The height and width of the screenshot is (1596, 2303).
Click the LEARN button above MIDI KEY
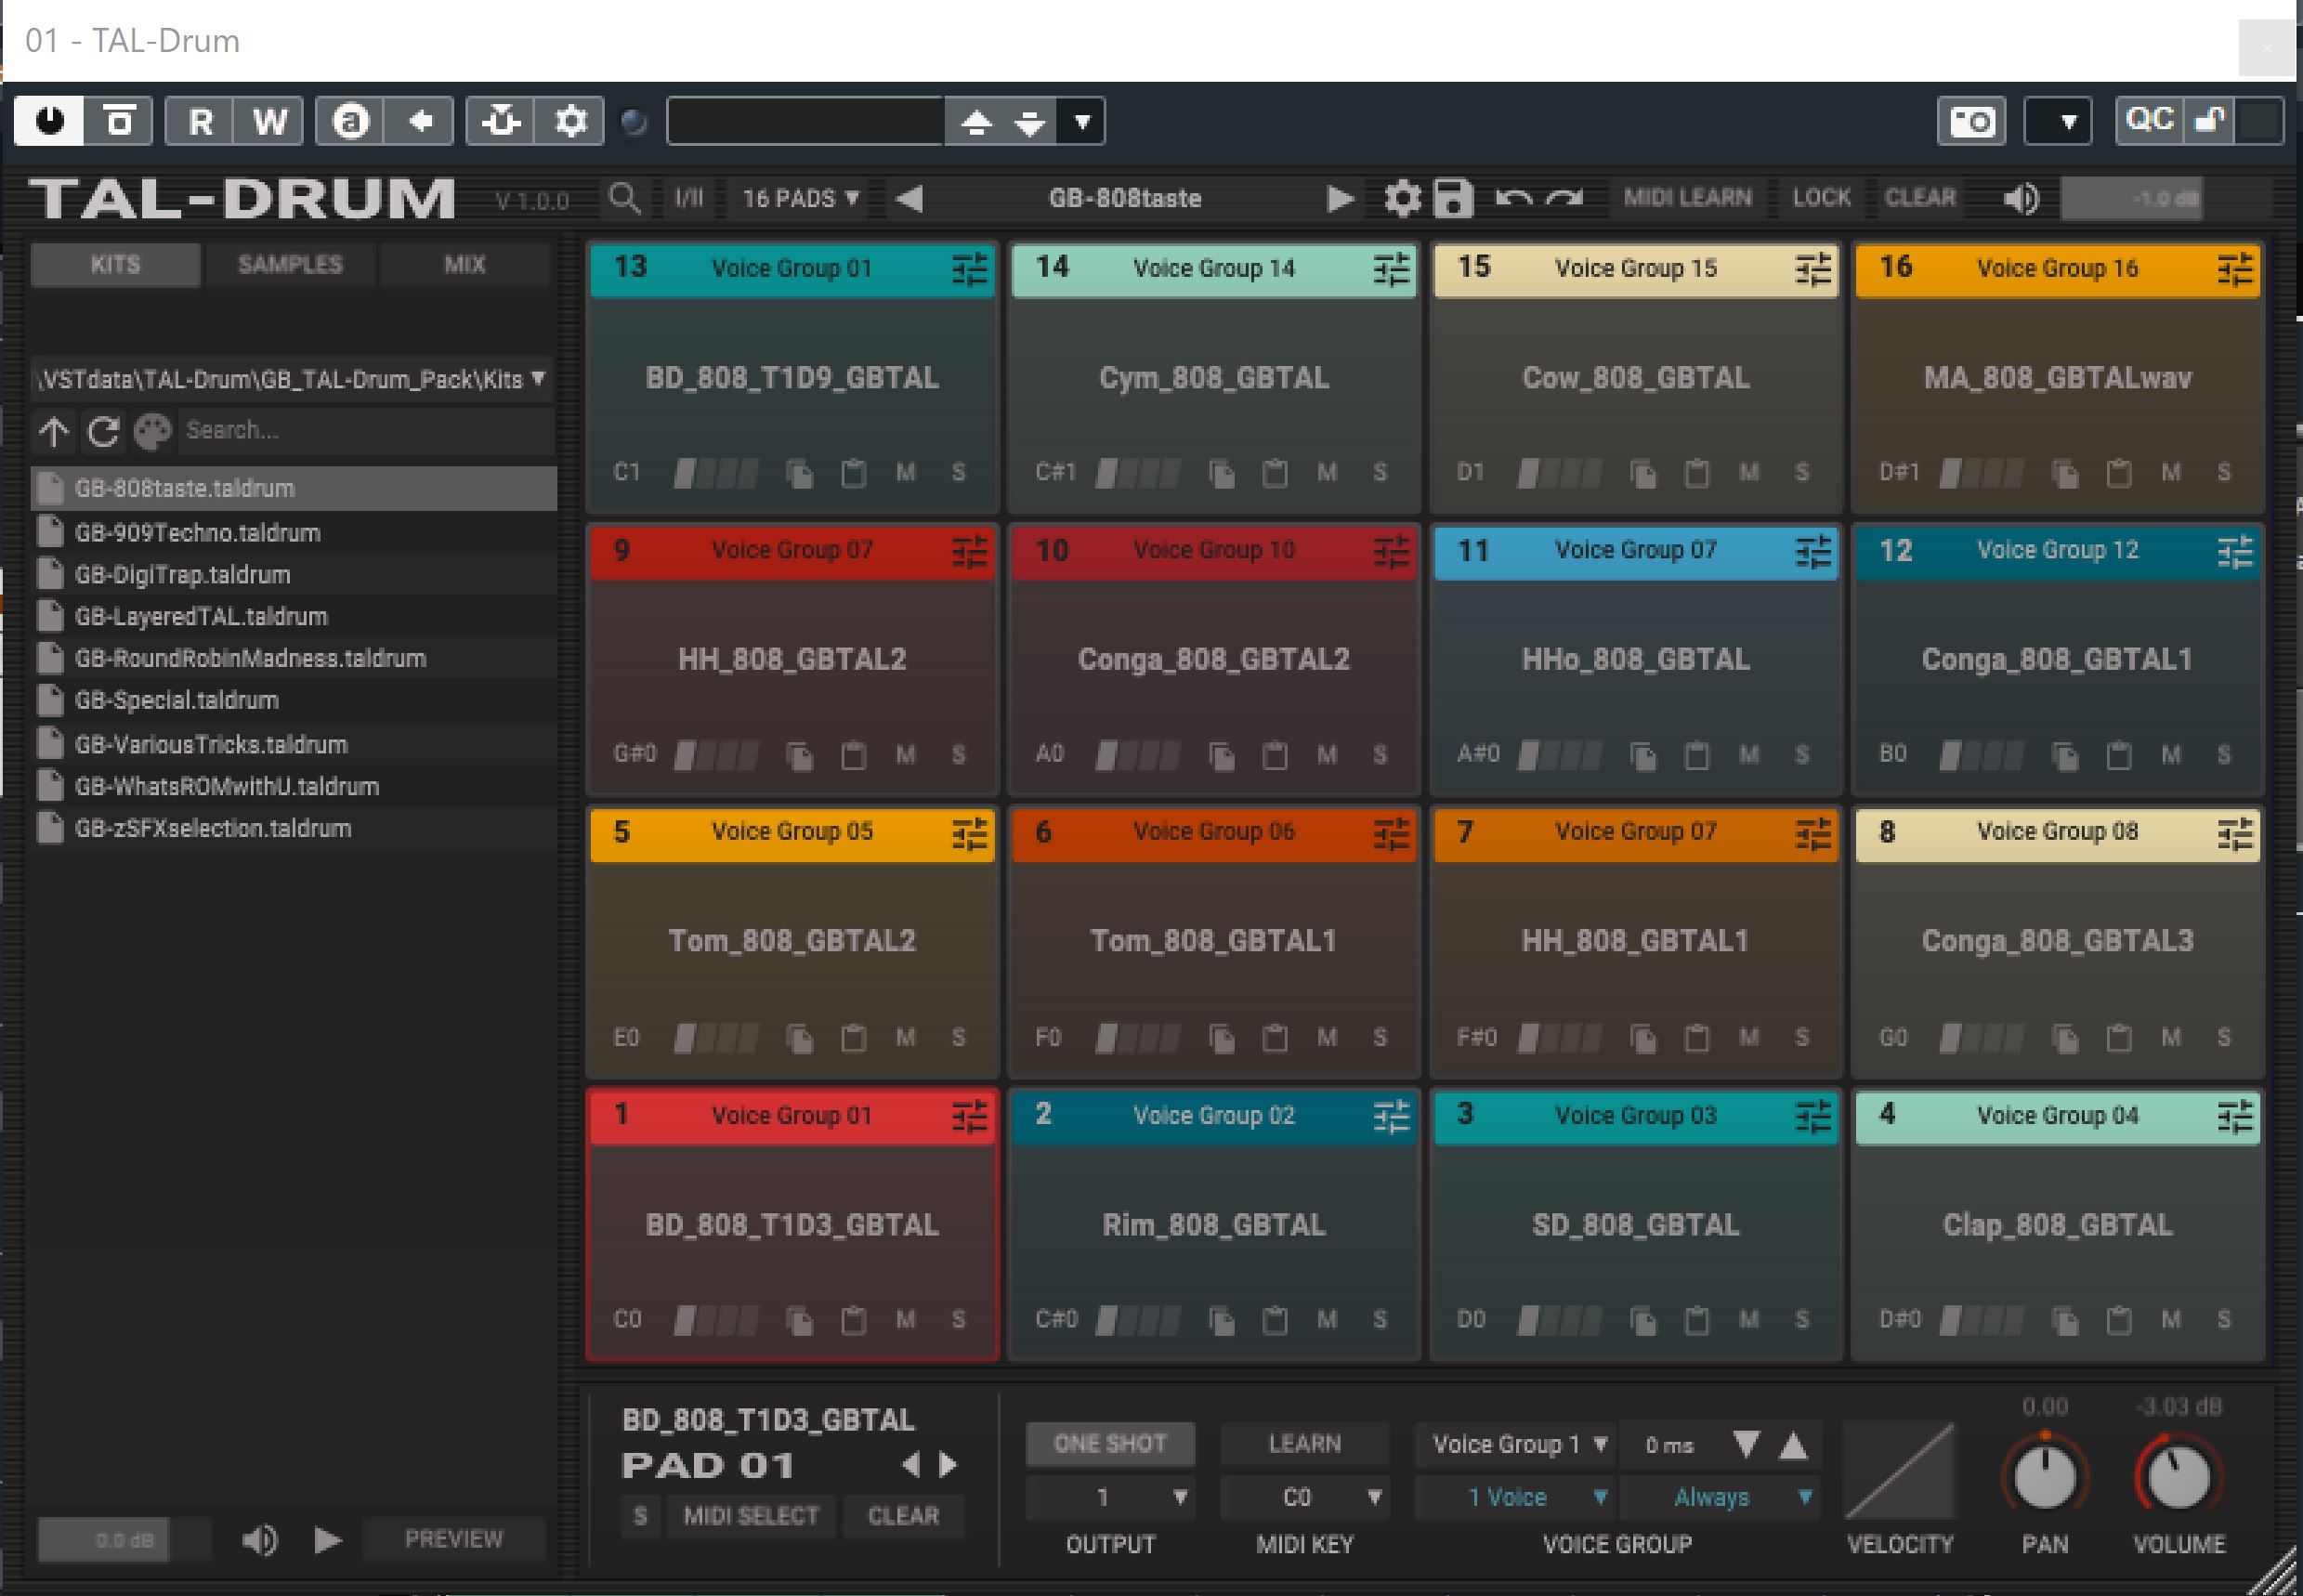[1305, 1444]
